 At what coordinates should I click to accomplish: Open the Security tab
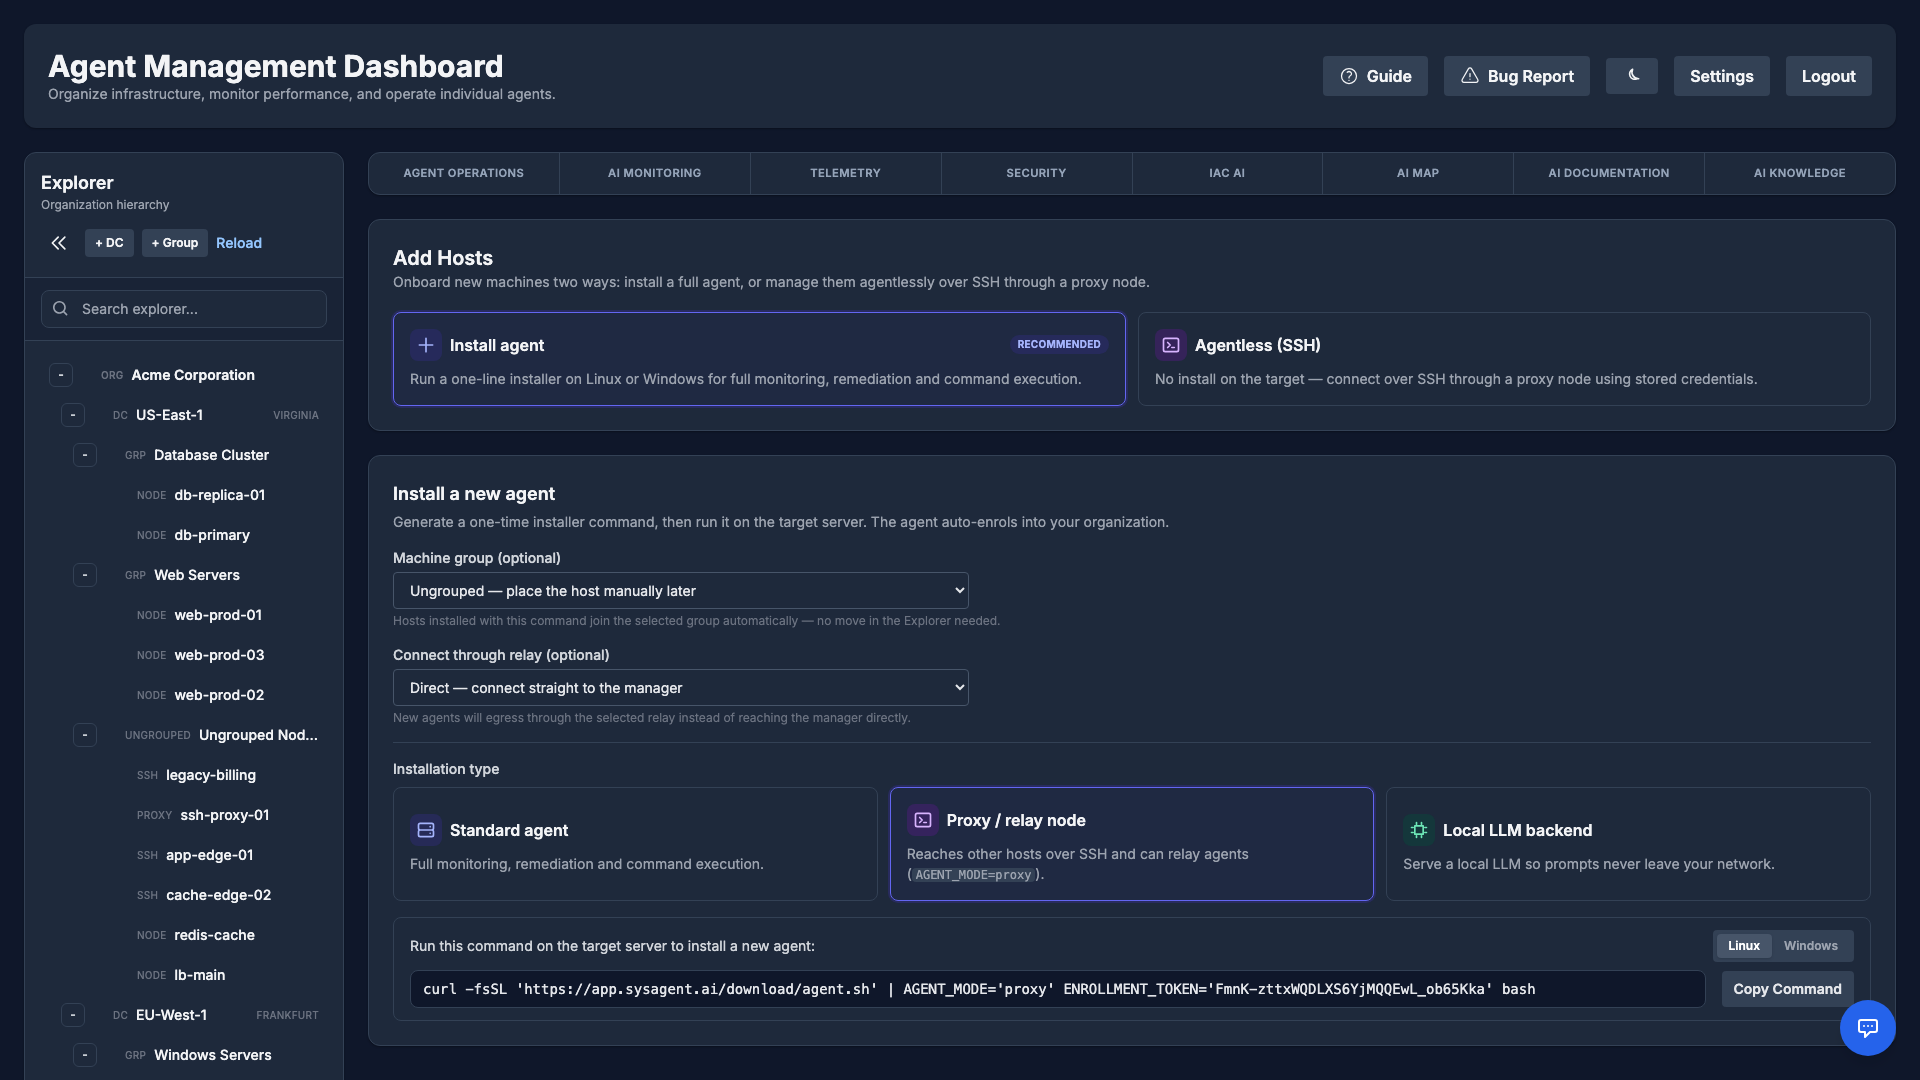click(x=1036, y=173)
